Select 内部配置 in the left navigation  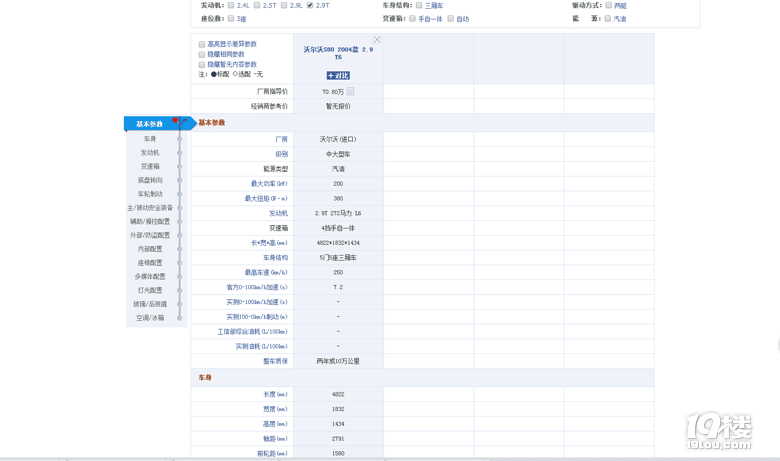(x=150, y=249)
